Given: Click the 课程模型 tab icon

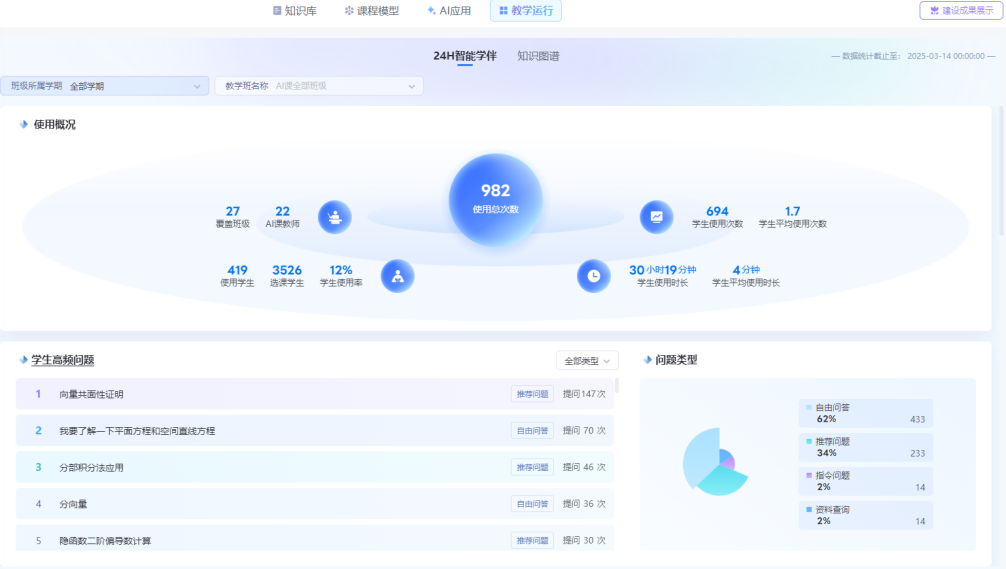Looking at the screenshot, I should coord(349,10).
